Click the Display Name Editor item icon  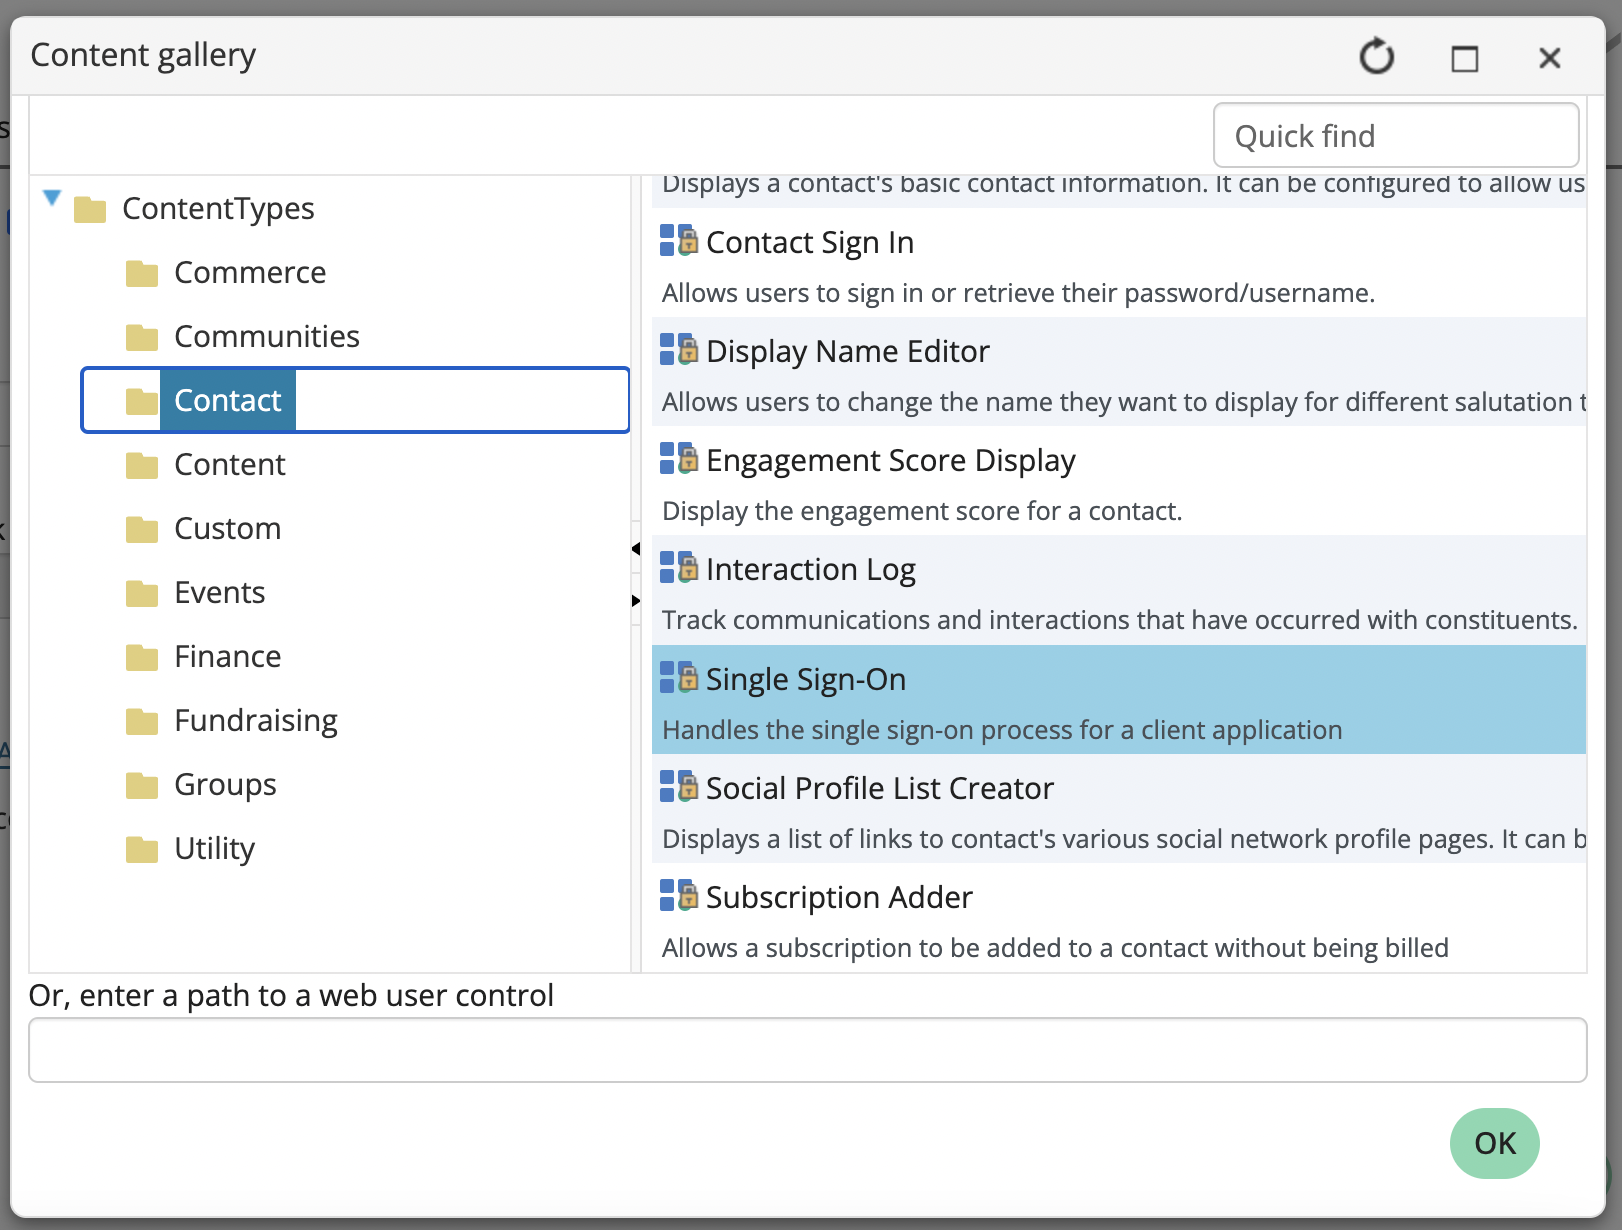pyautogui.click(x=676, y=351)
